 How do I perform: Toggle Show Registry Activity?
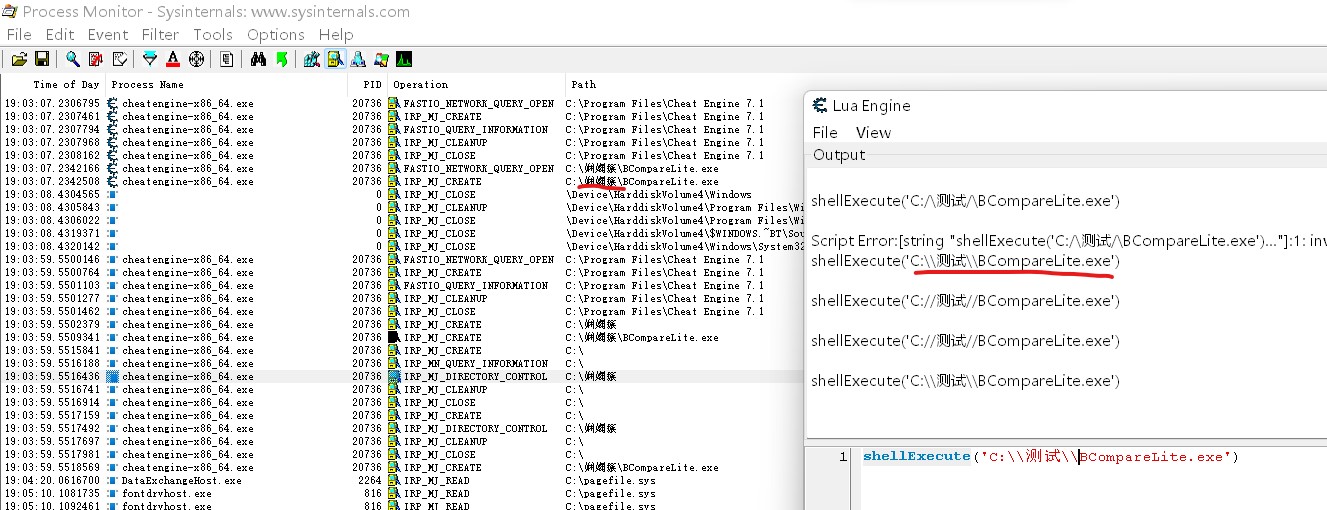pyautogui.click(x=311, y=59)
